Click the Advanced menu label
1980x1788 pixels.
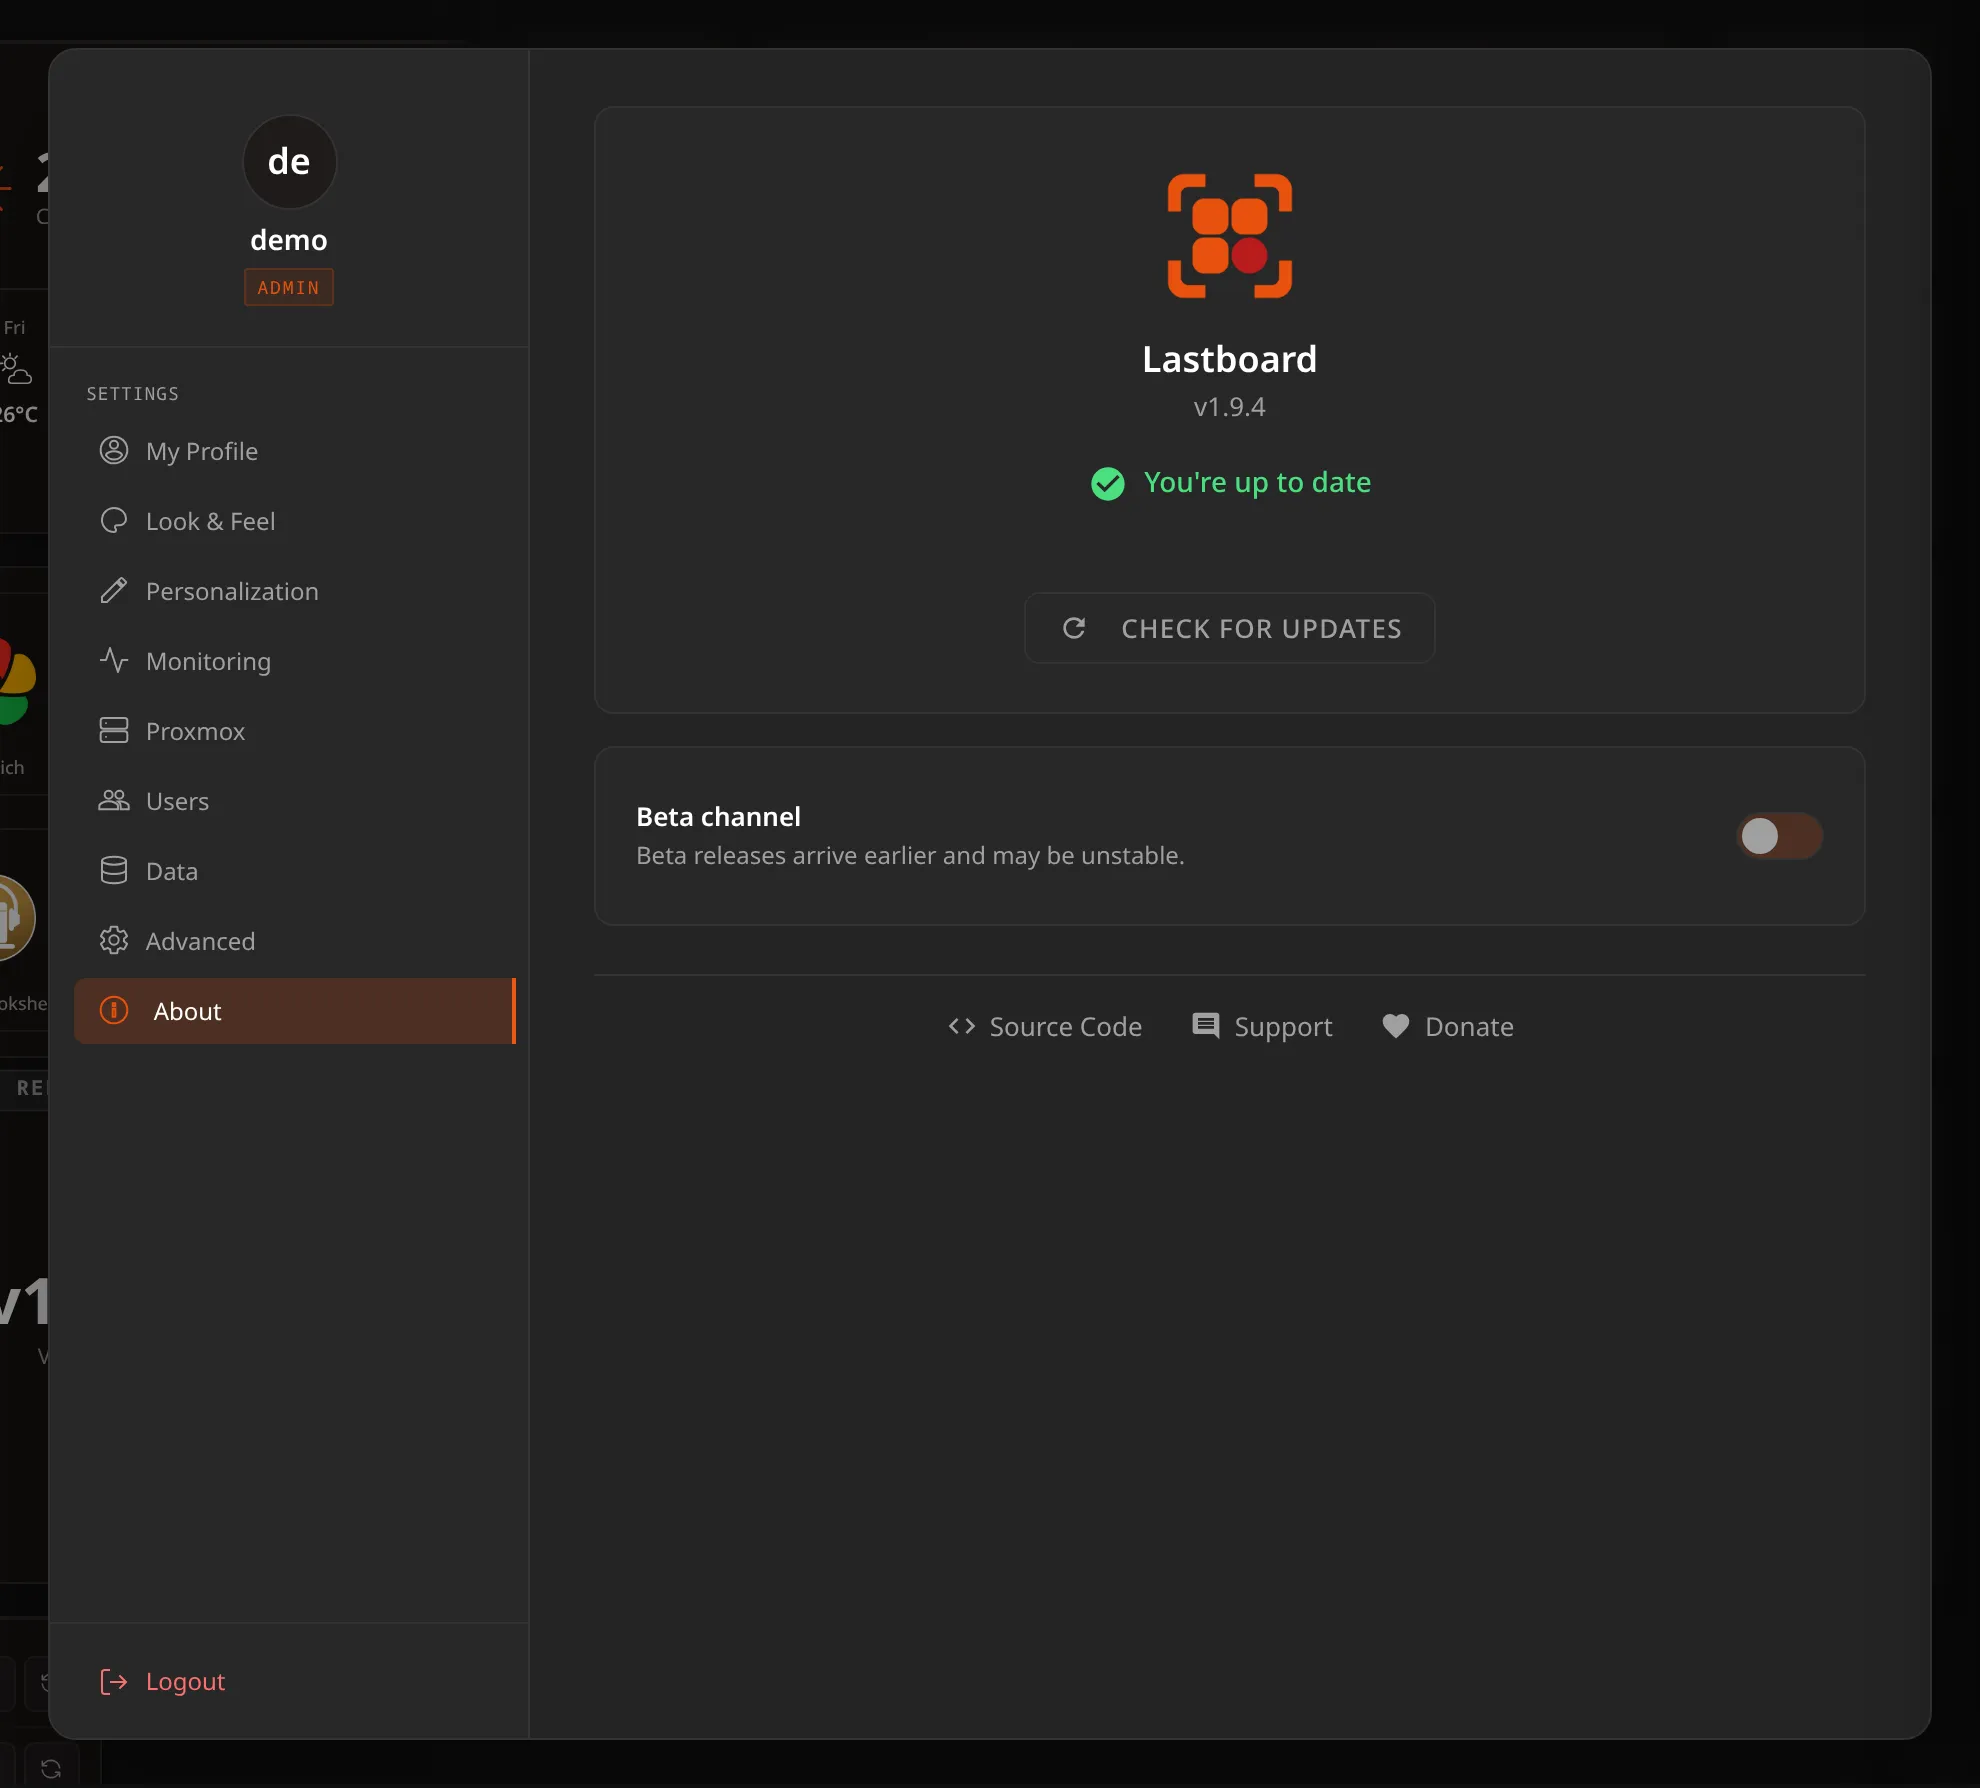pos(200,941)
